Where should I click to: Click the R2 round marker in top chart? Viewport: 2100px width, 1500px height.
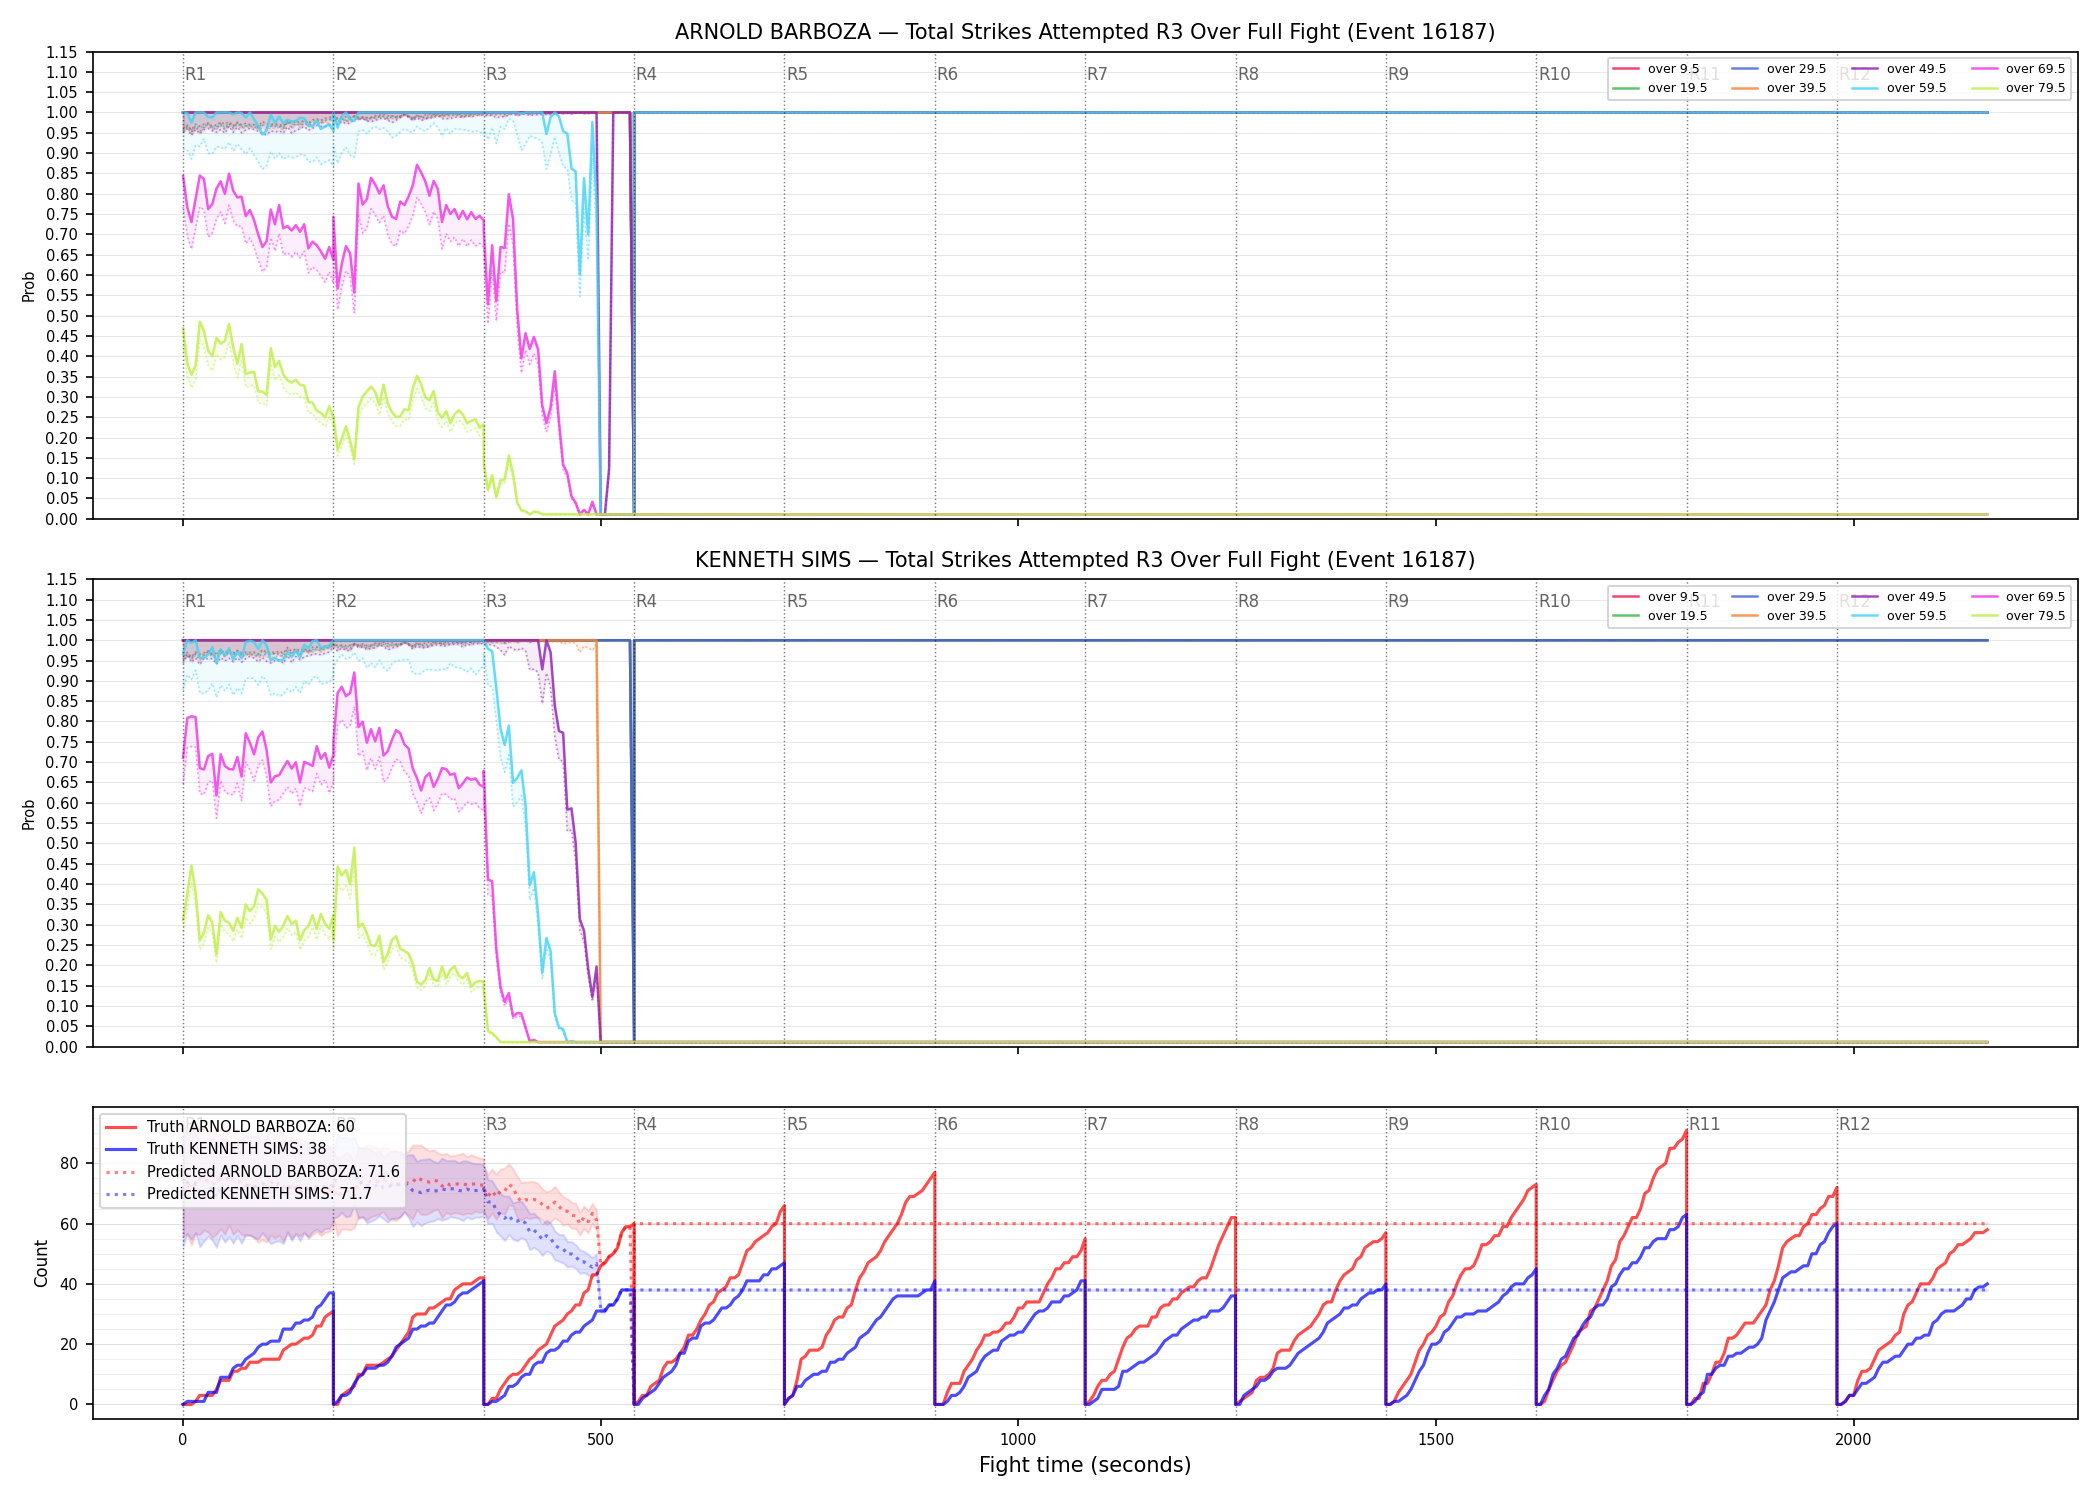point(346,74)
